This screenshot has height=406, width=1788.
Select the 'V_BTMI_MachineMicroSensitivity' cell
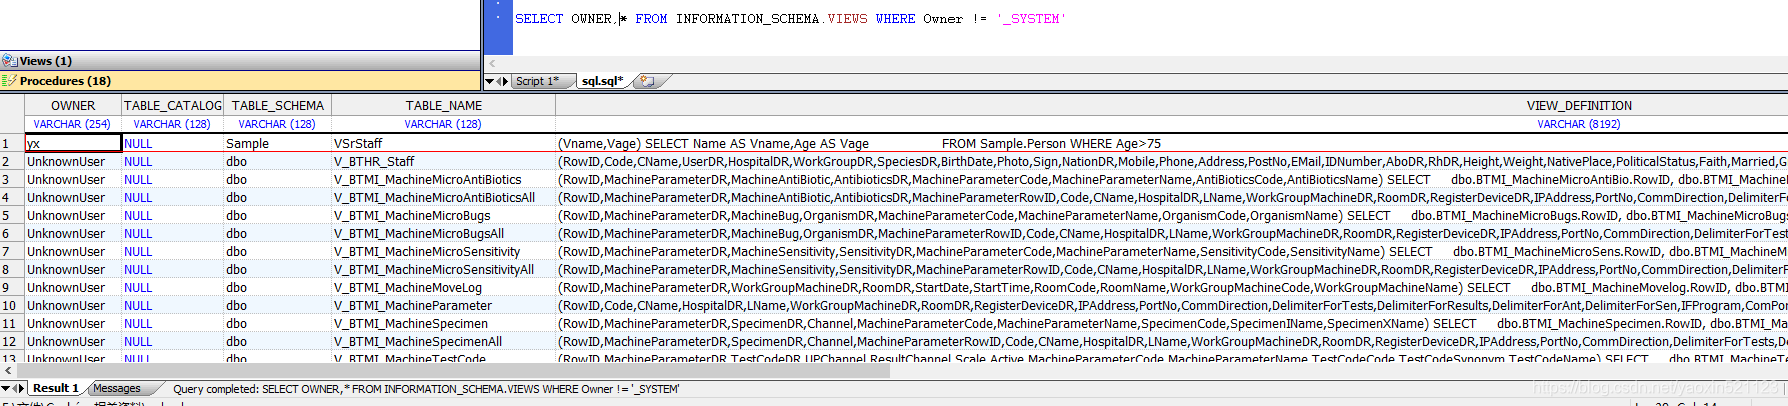443,251
